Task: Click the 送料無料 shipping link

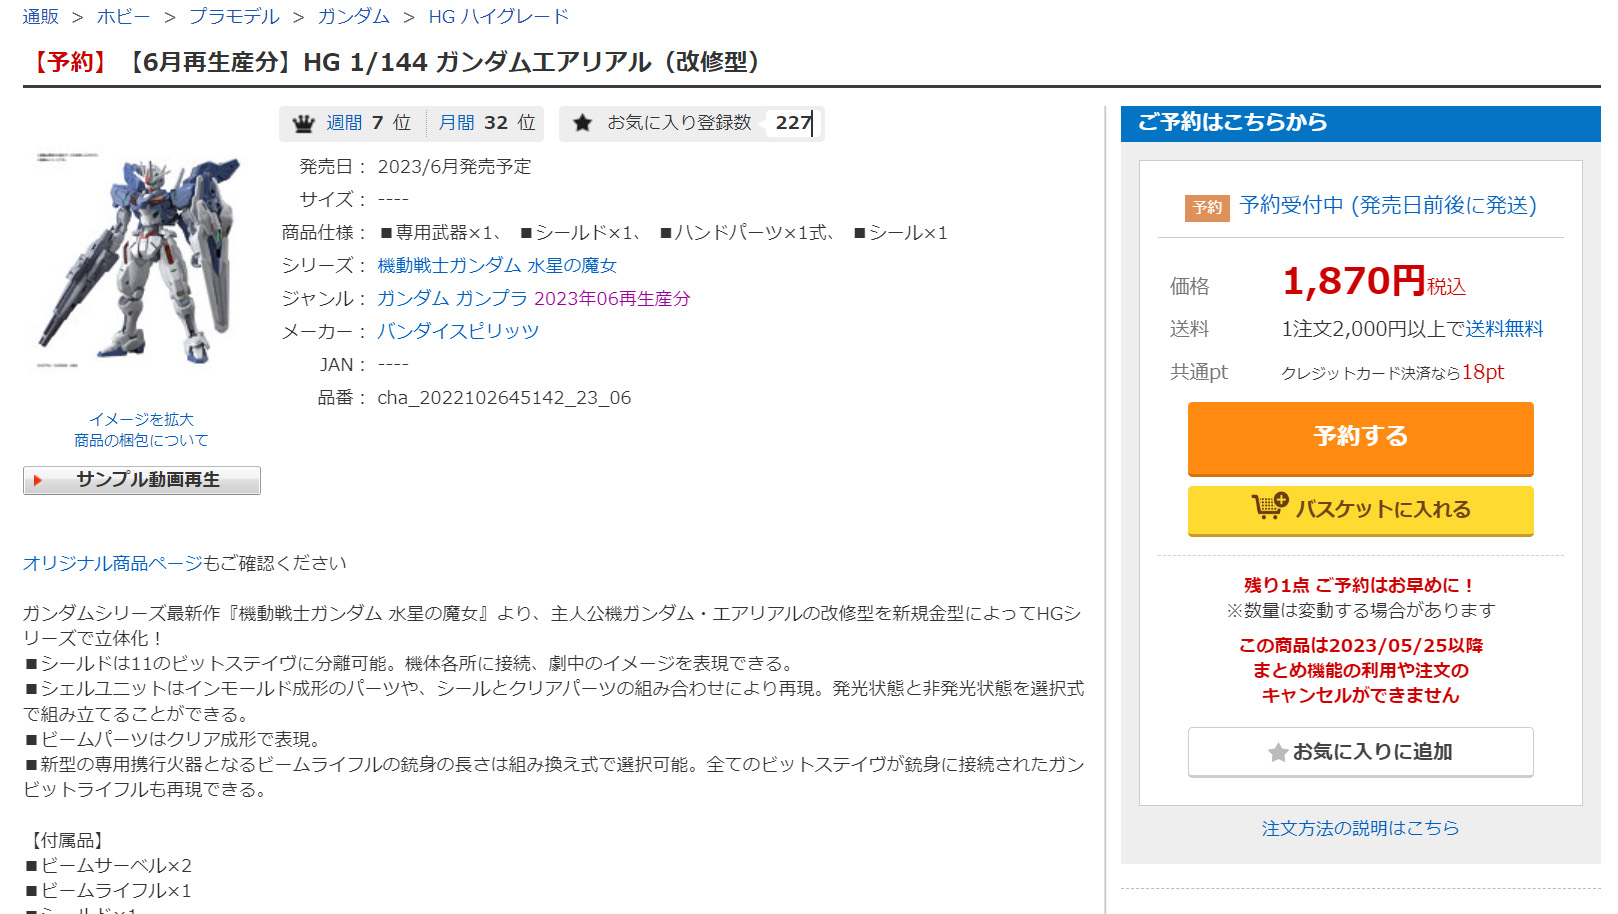Action: tap(1504, 328)
